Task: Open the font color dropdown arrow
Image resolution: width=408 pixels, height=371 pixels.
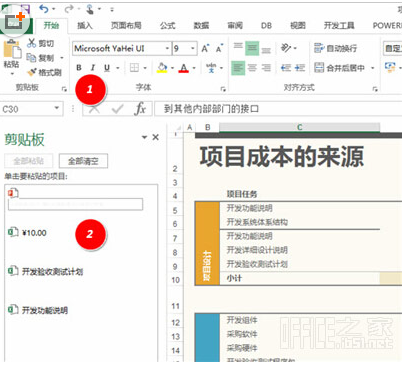Action: pos(194,68)
